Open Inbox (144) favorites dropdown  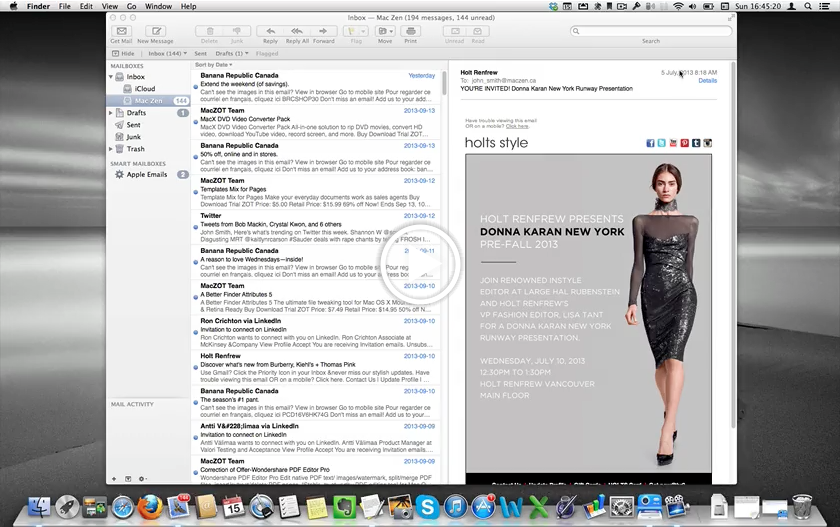(x=168, y=54)
